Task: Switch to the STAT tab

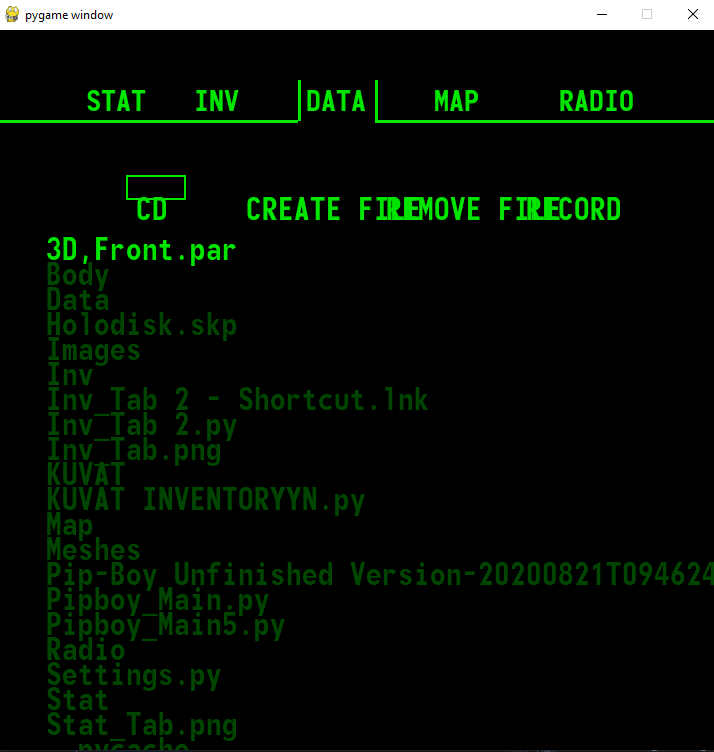Action: click(x=116, y=101)
